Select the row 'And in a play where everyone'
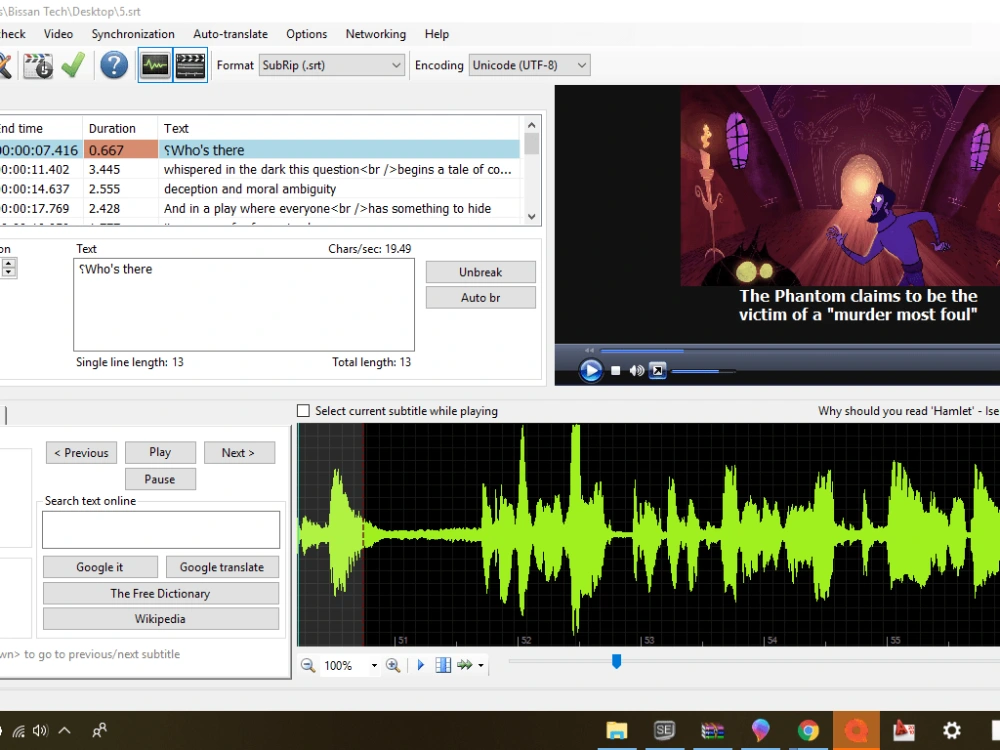This screenshot has width=1000, height=750. point(260,209)
